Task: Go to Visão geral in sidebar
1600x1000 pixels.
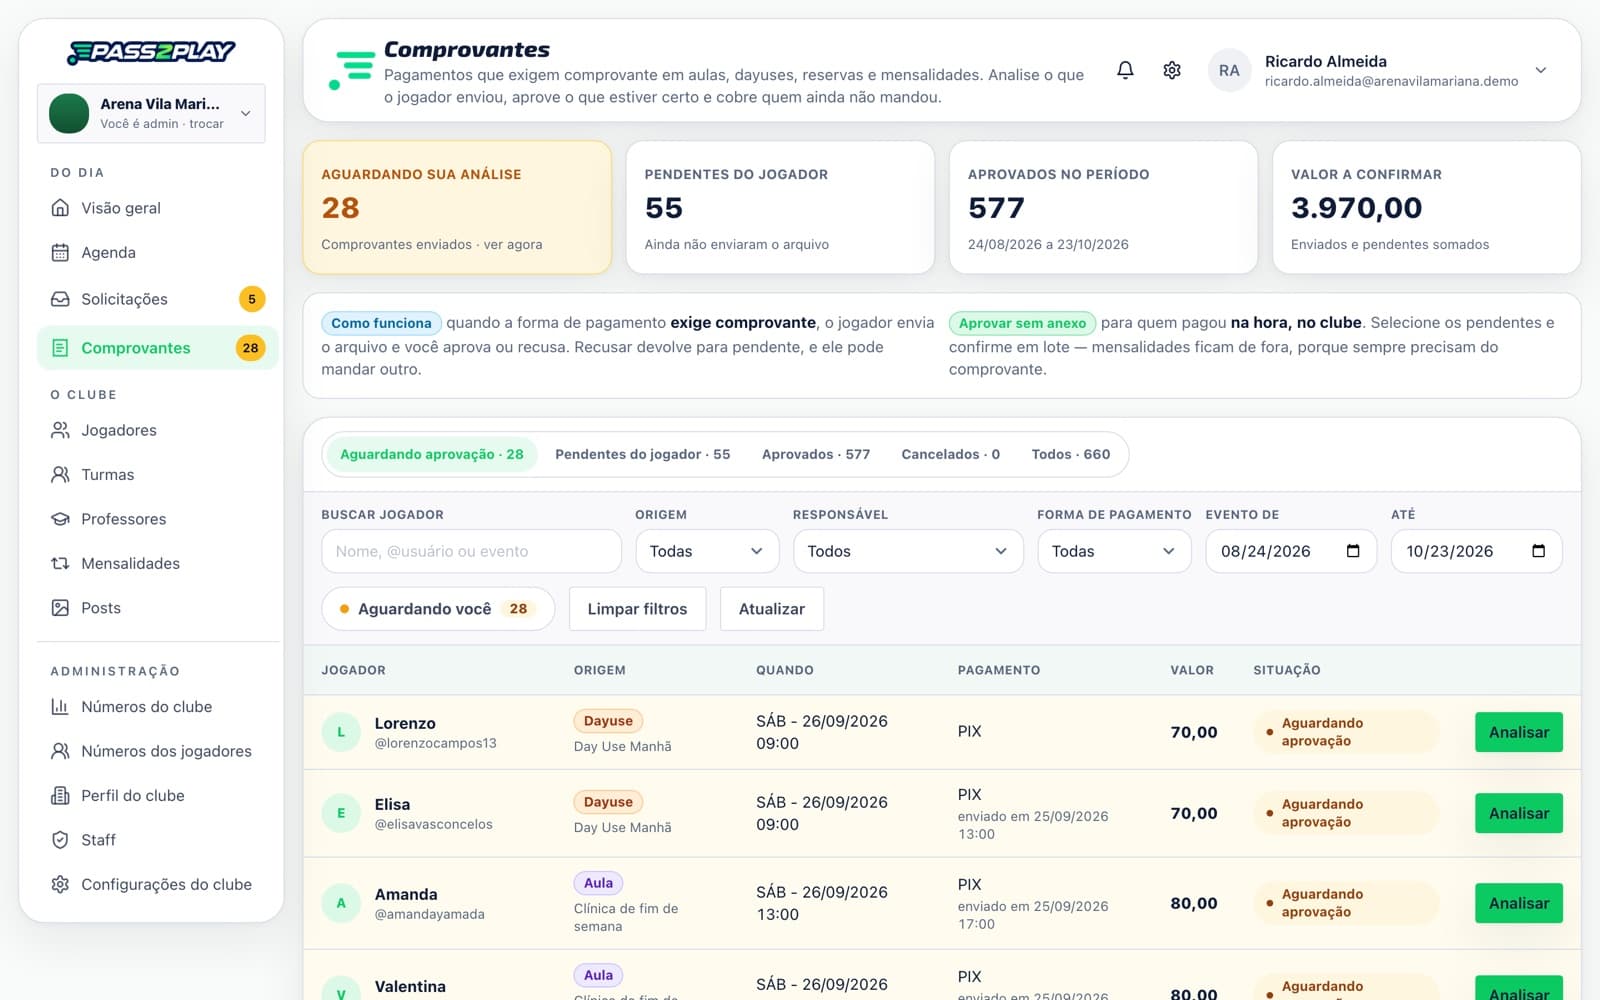Action: [x=157, y=208]
